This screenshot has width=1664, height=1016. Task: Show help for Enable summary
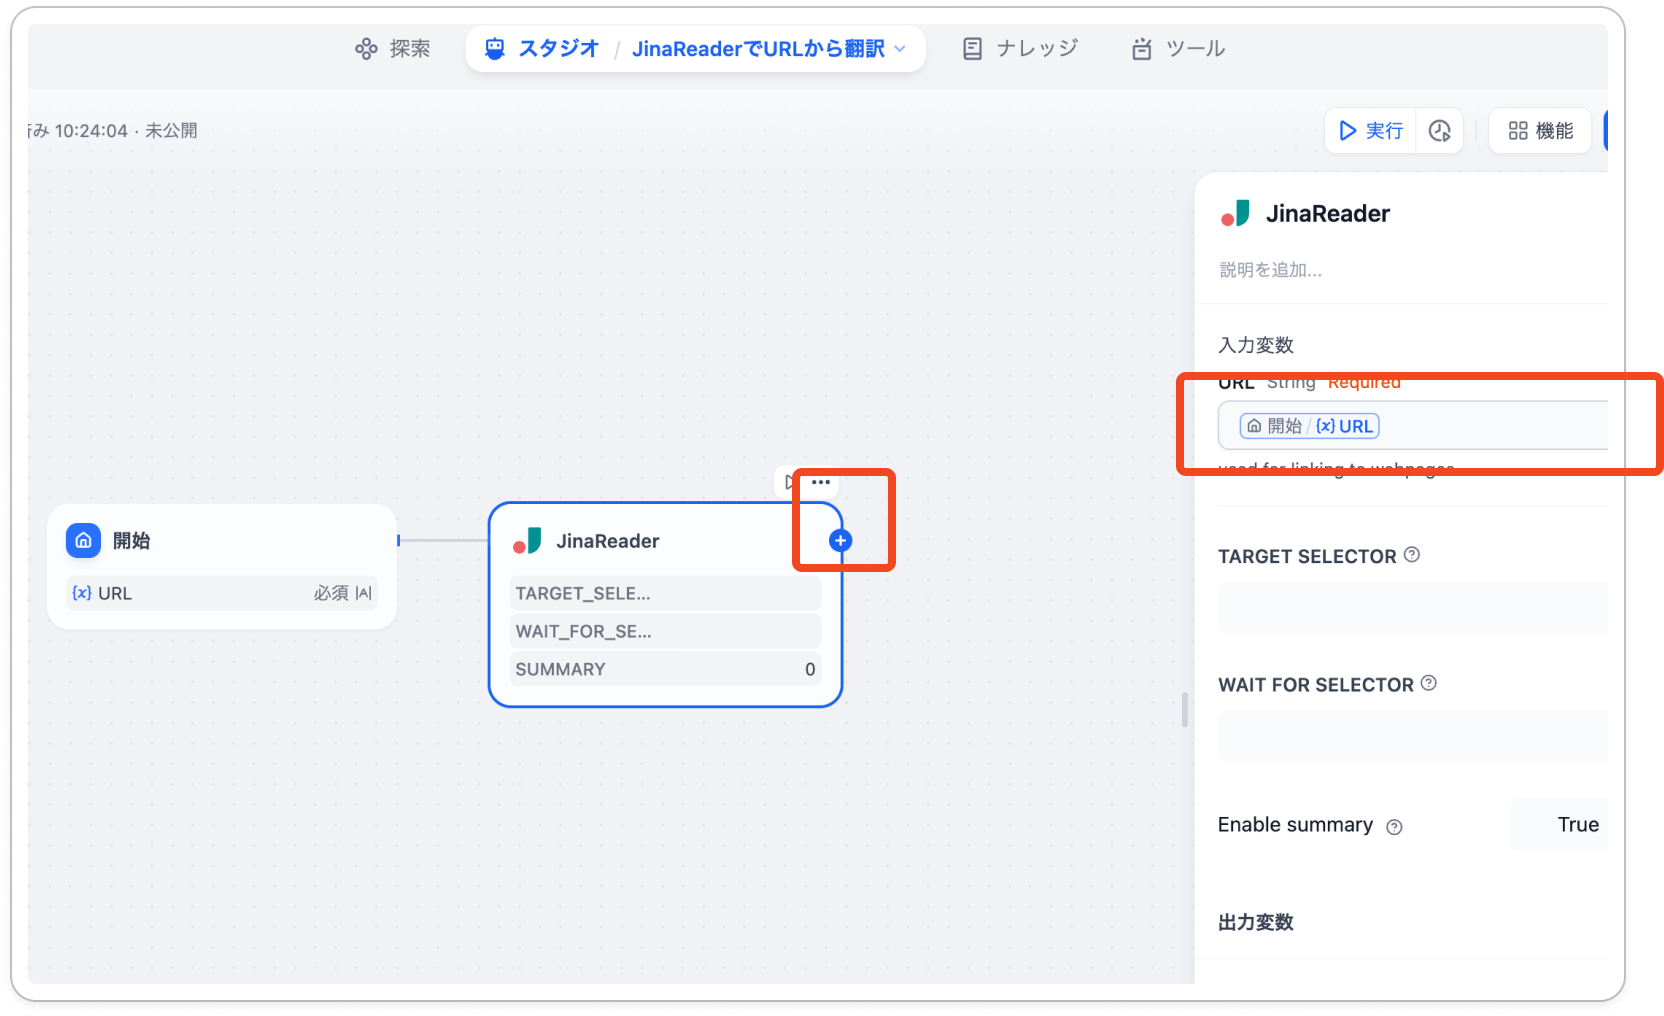tap(1394, 827)
